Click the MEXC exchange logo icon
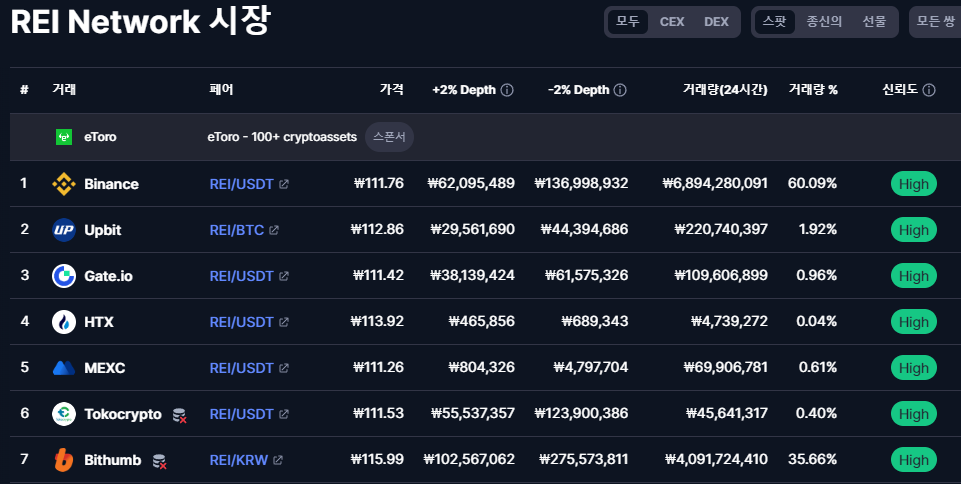Image resolution: width=961 pixels, height=484 pixels. (x=64, y=368)
